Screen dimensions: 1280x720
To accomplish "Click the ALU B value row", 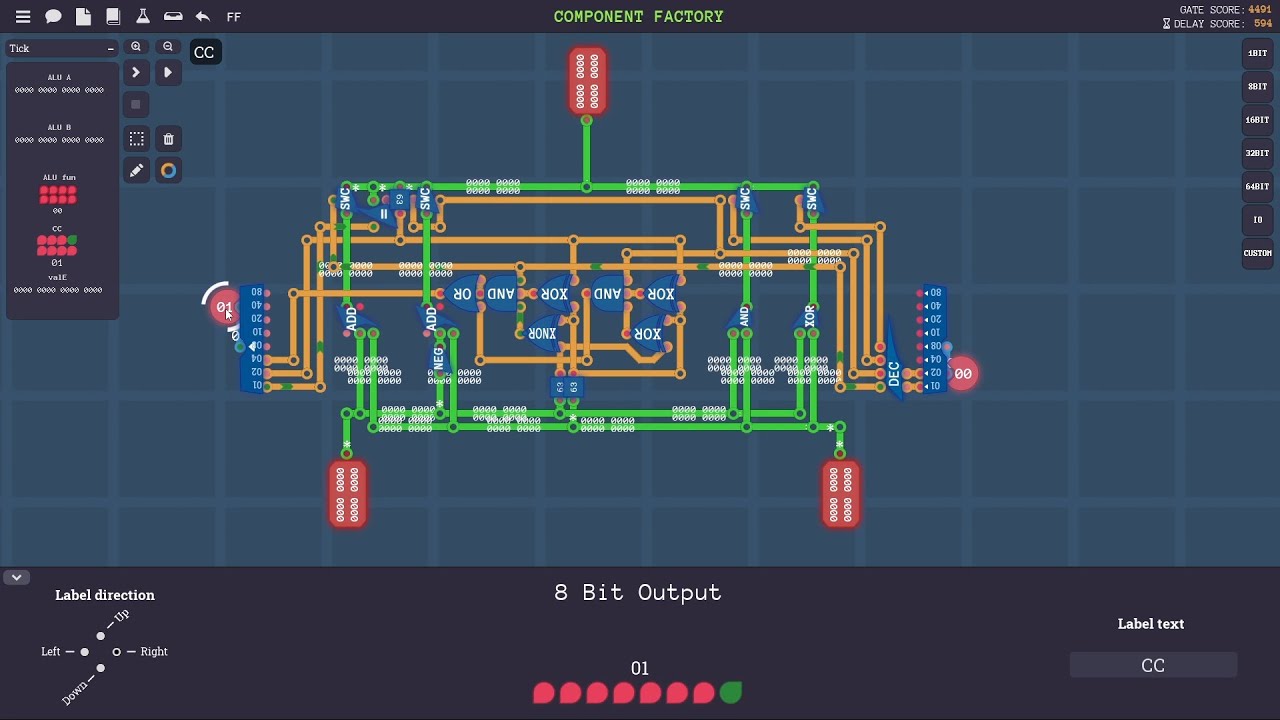I will point(59,140).
